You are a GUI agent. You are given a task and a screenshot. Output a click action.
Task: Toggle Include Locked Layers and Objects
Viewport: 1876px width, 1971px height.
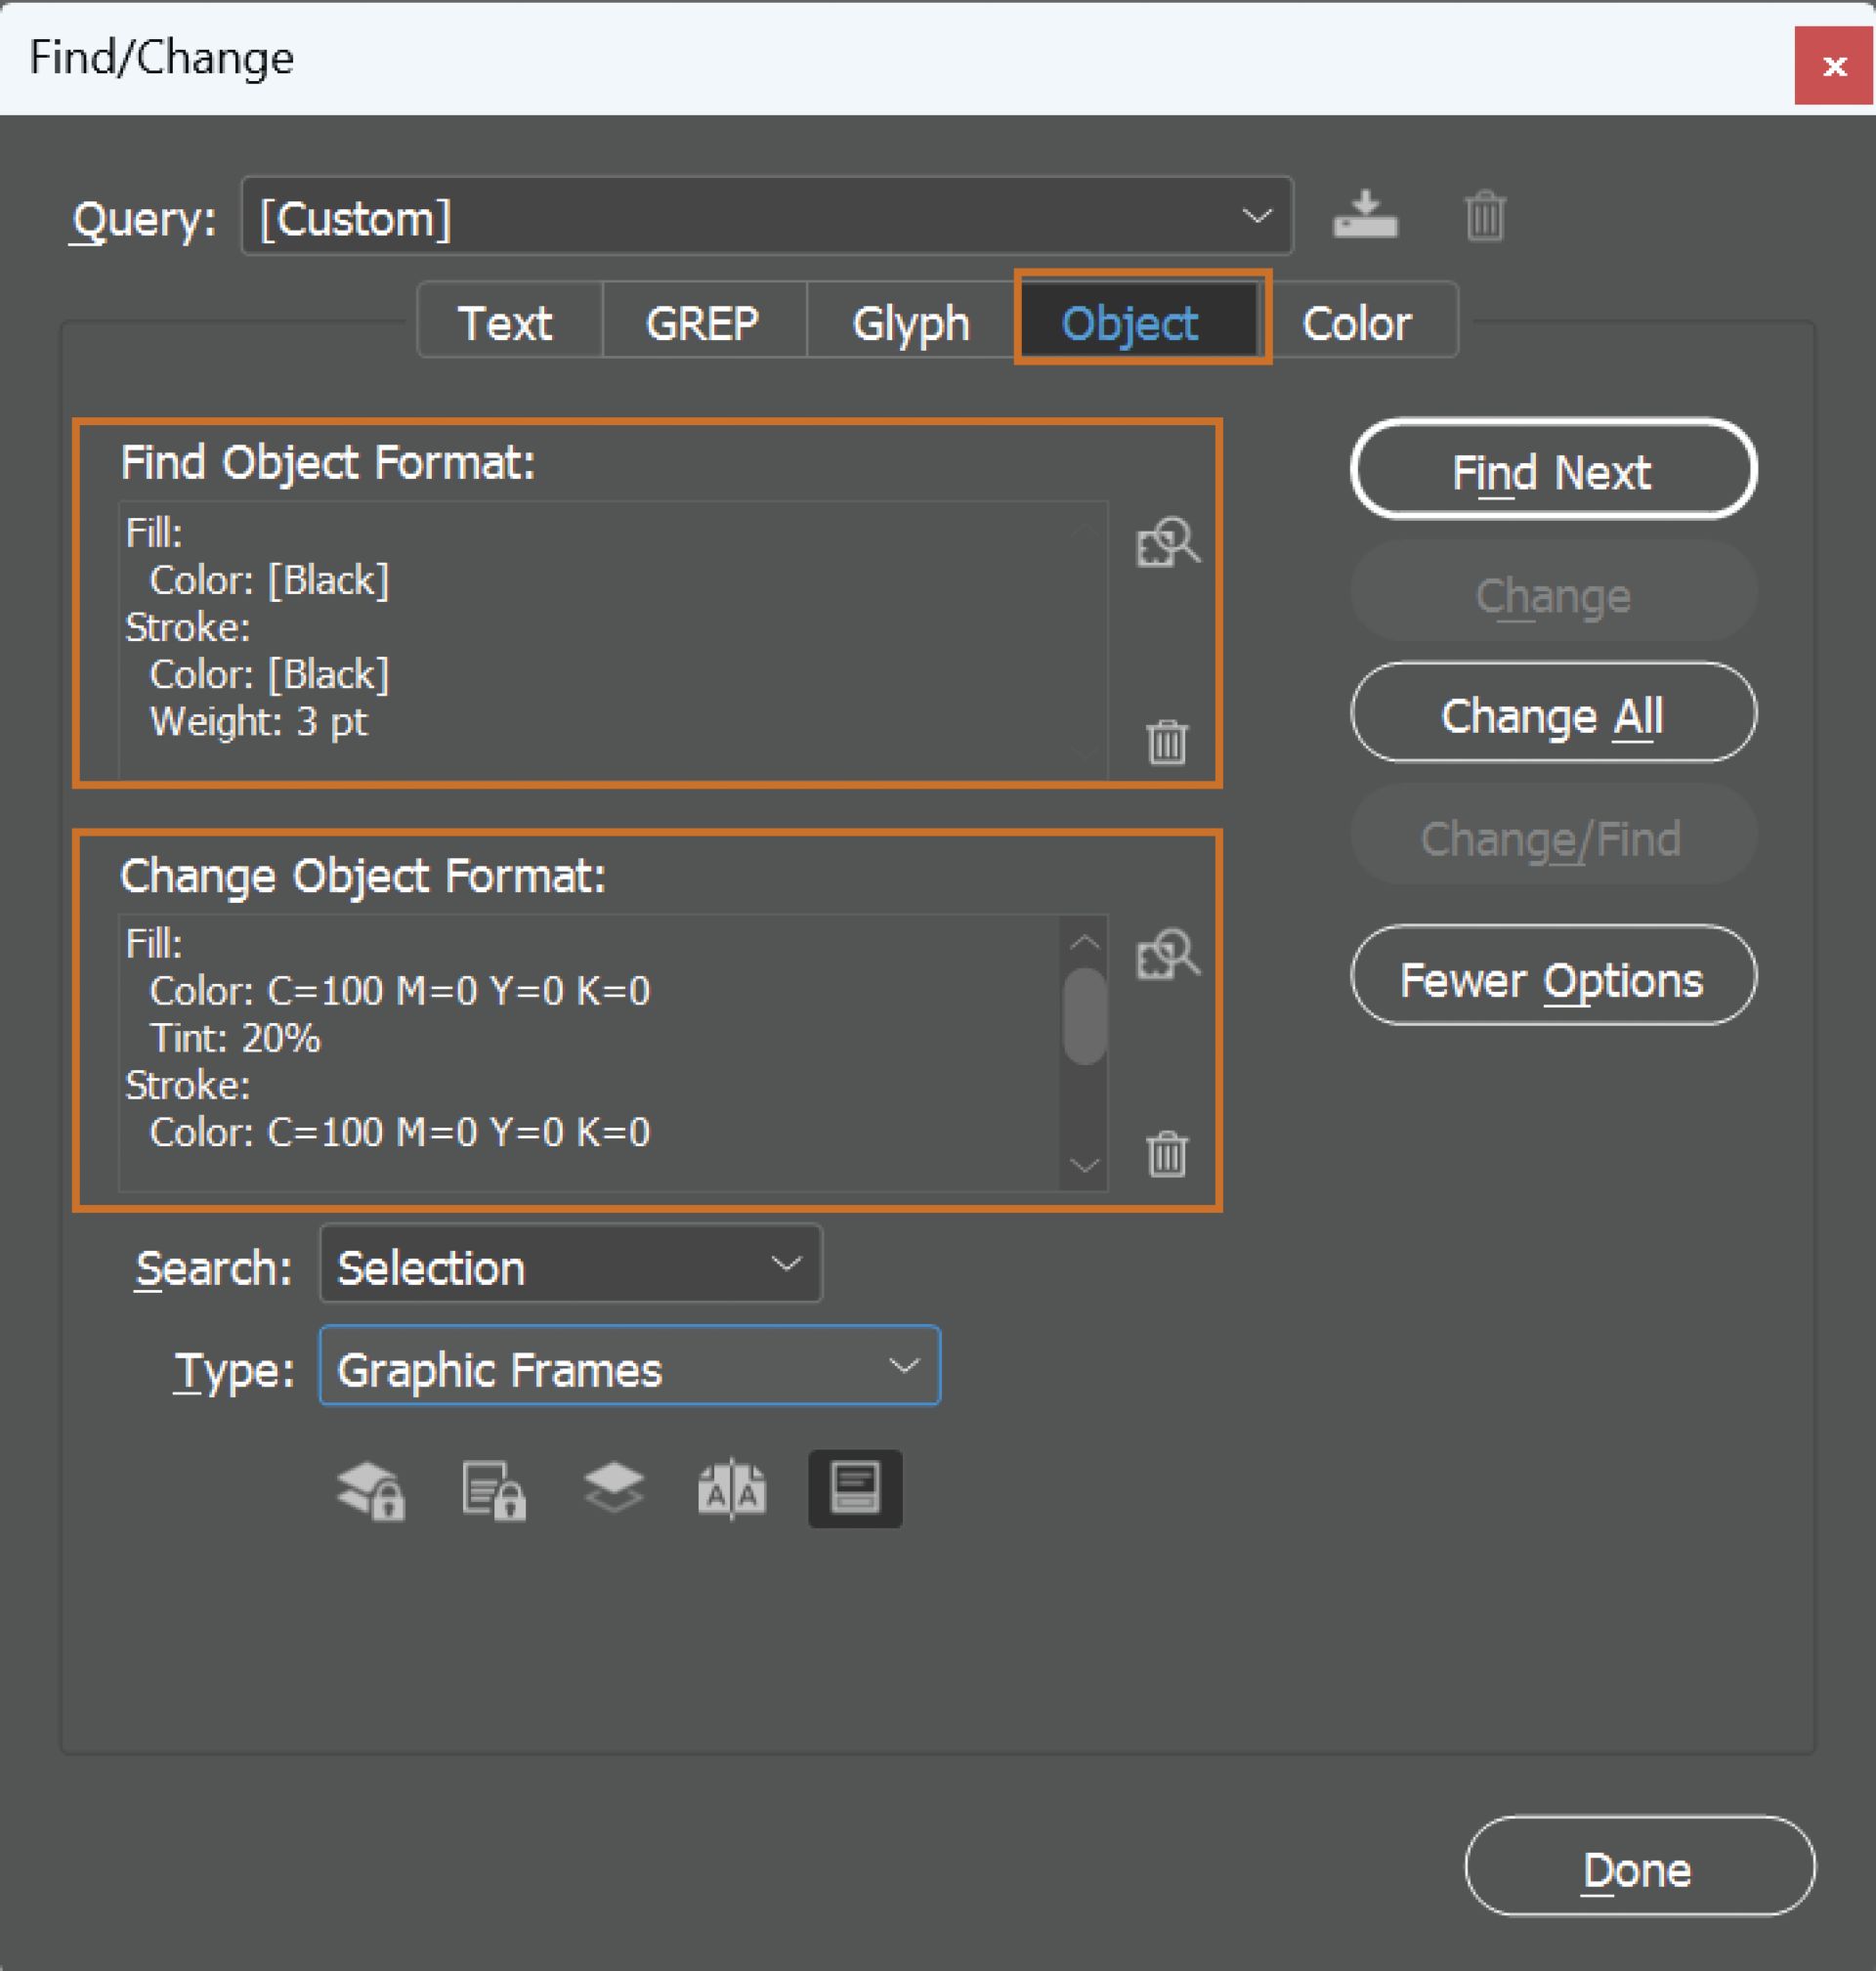(x=371, y=1490)
